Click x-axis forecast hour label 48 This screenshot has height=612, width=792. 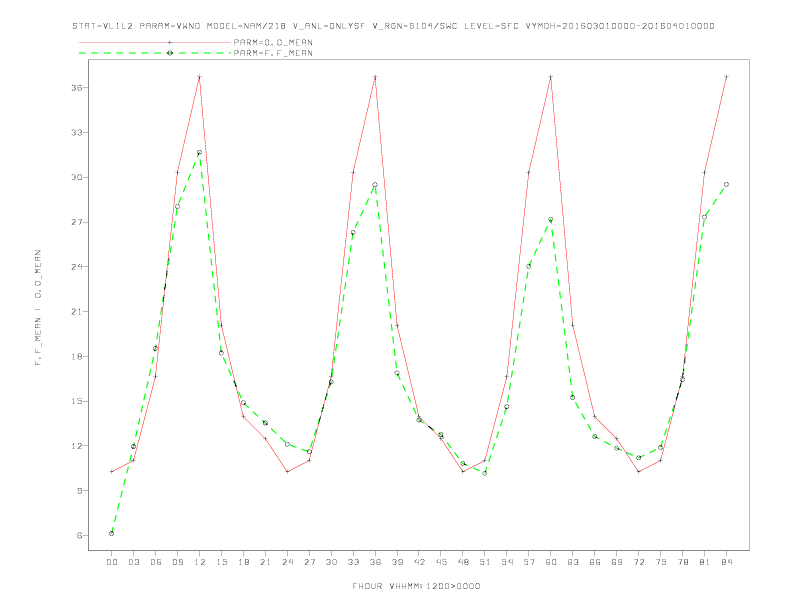click(x=463, y=562)
